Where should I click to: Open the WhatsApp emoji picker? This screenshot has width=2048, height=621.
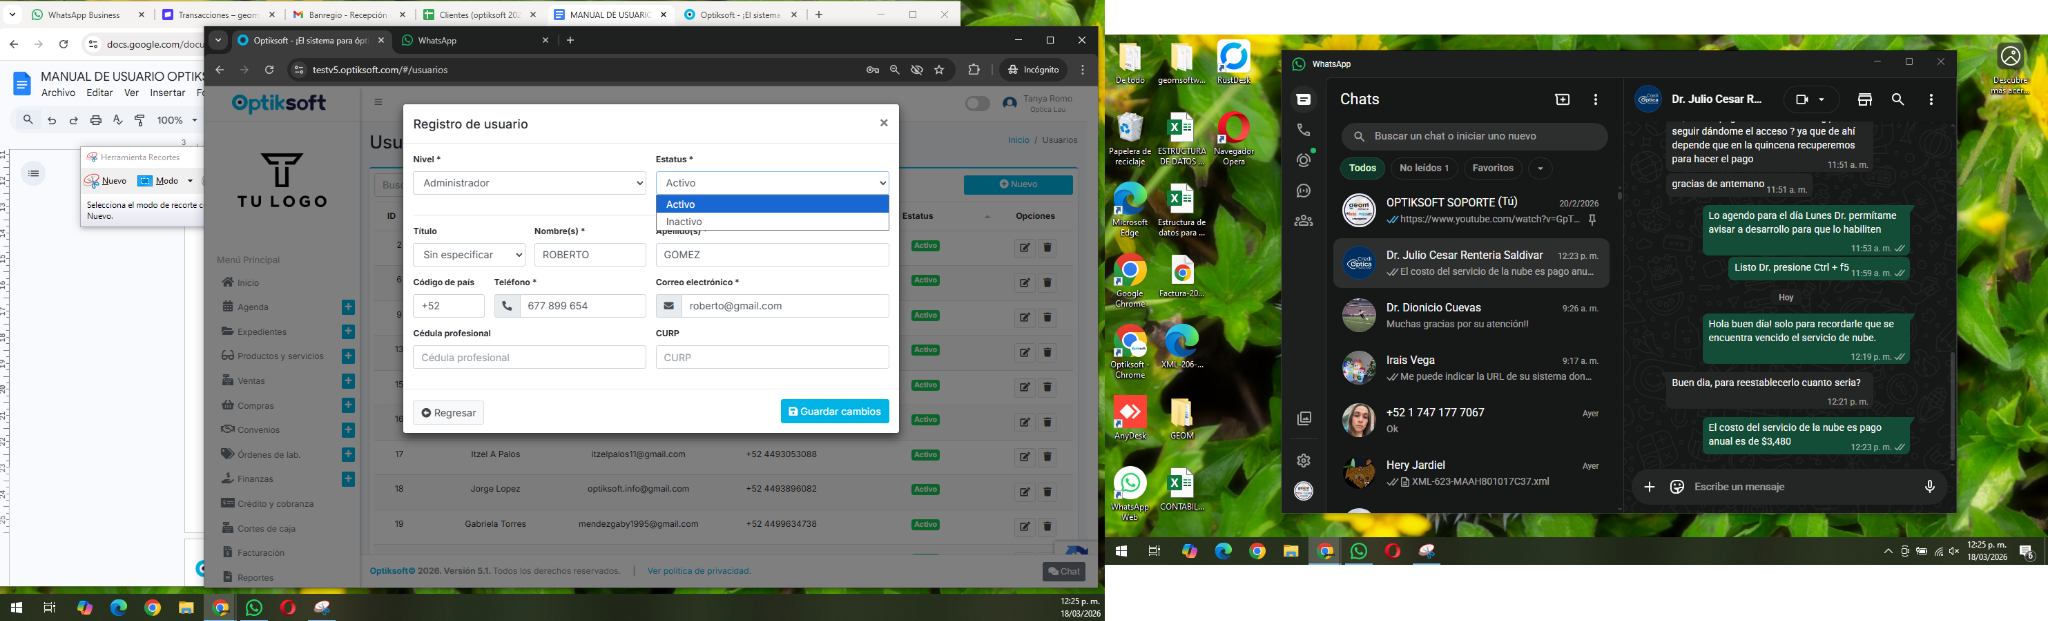pyautogui.click(x=1677, y=487)
